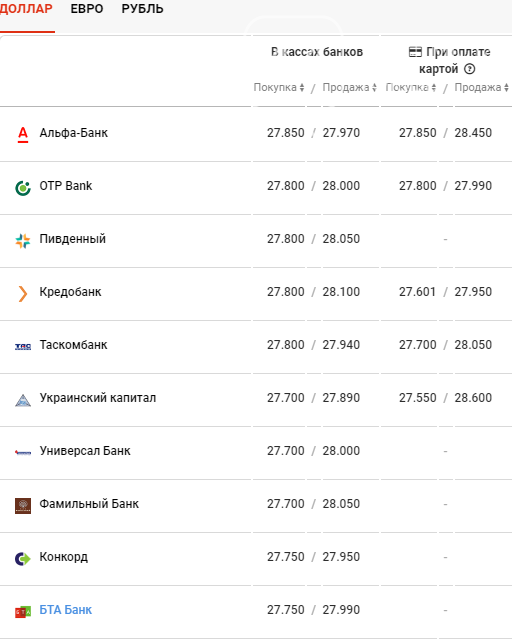Select the ДОЛЛАР currency tab
This screenshot has width=512, height=640.
point(26,9)
